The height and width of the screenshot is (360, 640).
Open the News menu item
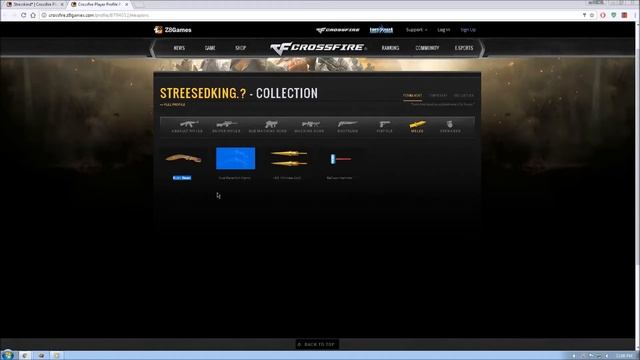[x=179, y=48]
